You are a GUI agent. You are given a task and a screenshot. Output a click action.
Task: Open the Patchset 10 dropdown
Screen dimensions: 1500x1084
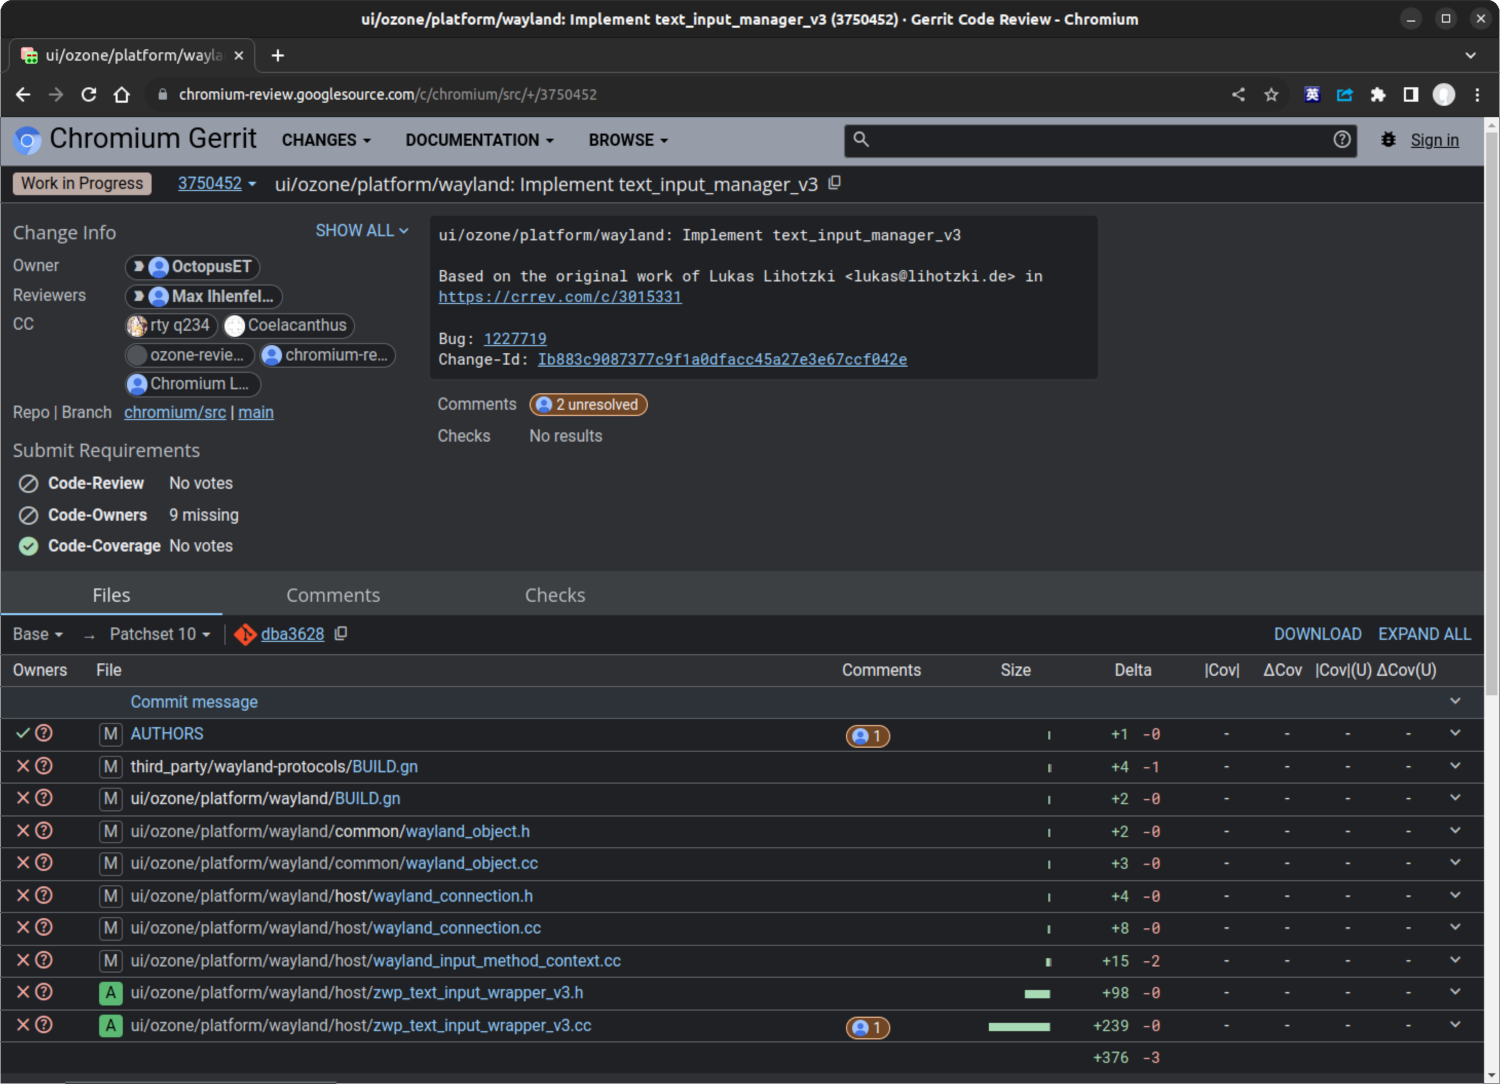(x=160, y=634)
